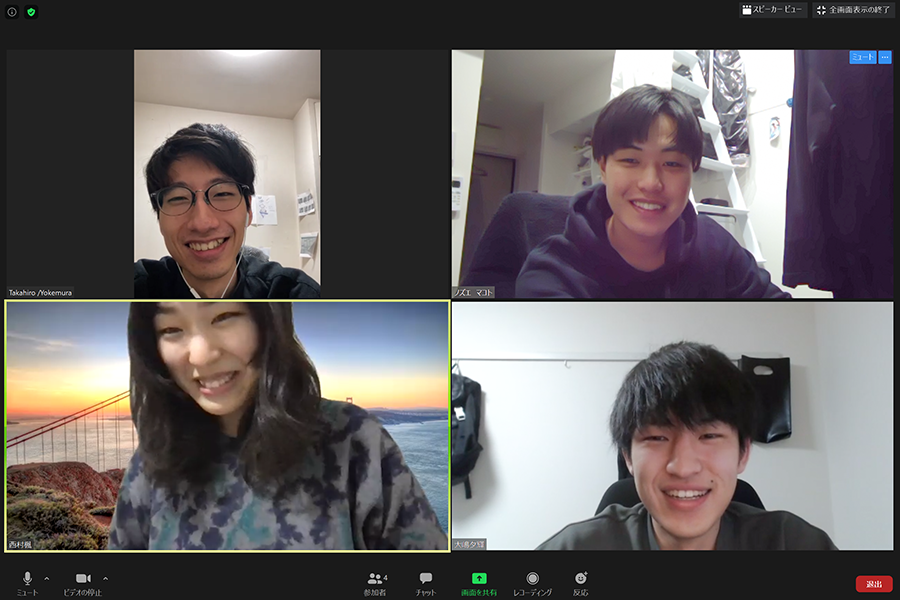Click the Takahiro /Yokemura name label
This screenshot has width=900, height=600.
pyautogui.click(x=40, y=293)
